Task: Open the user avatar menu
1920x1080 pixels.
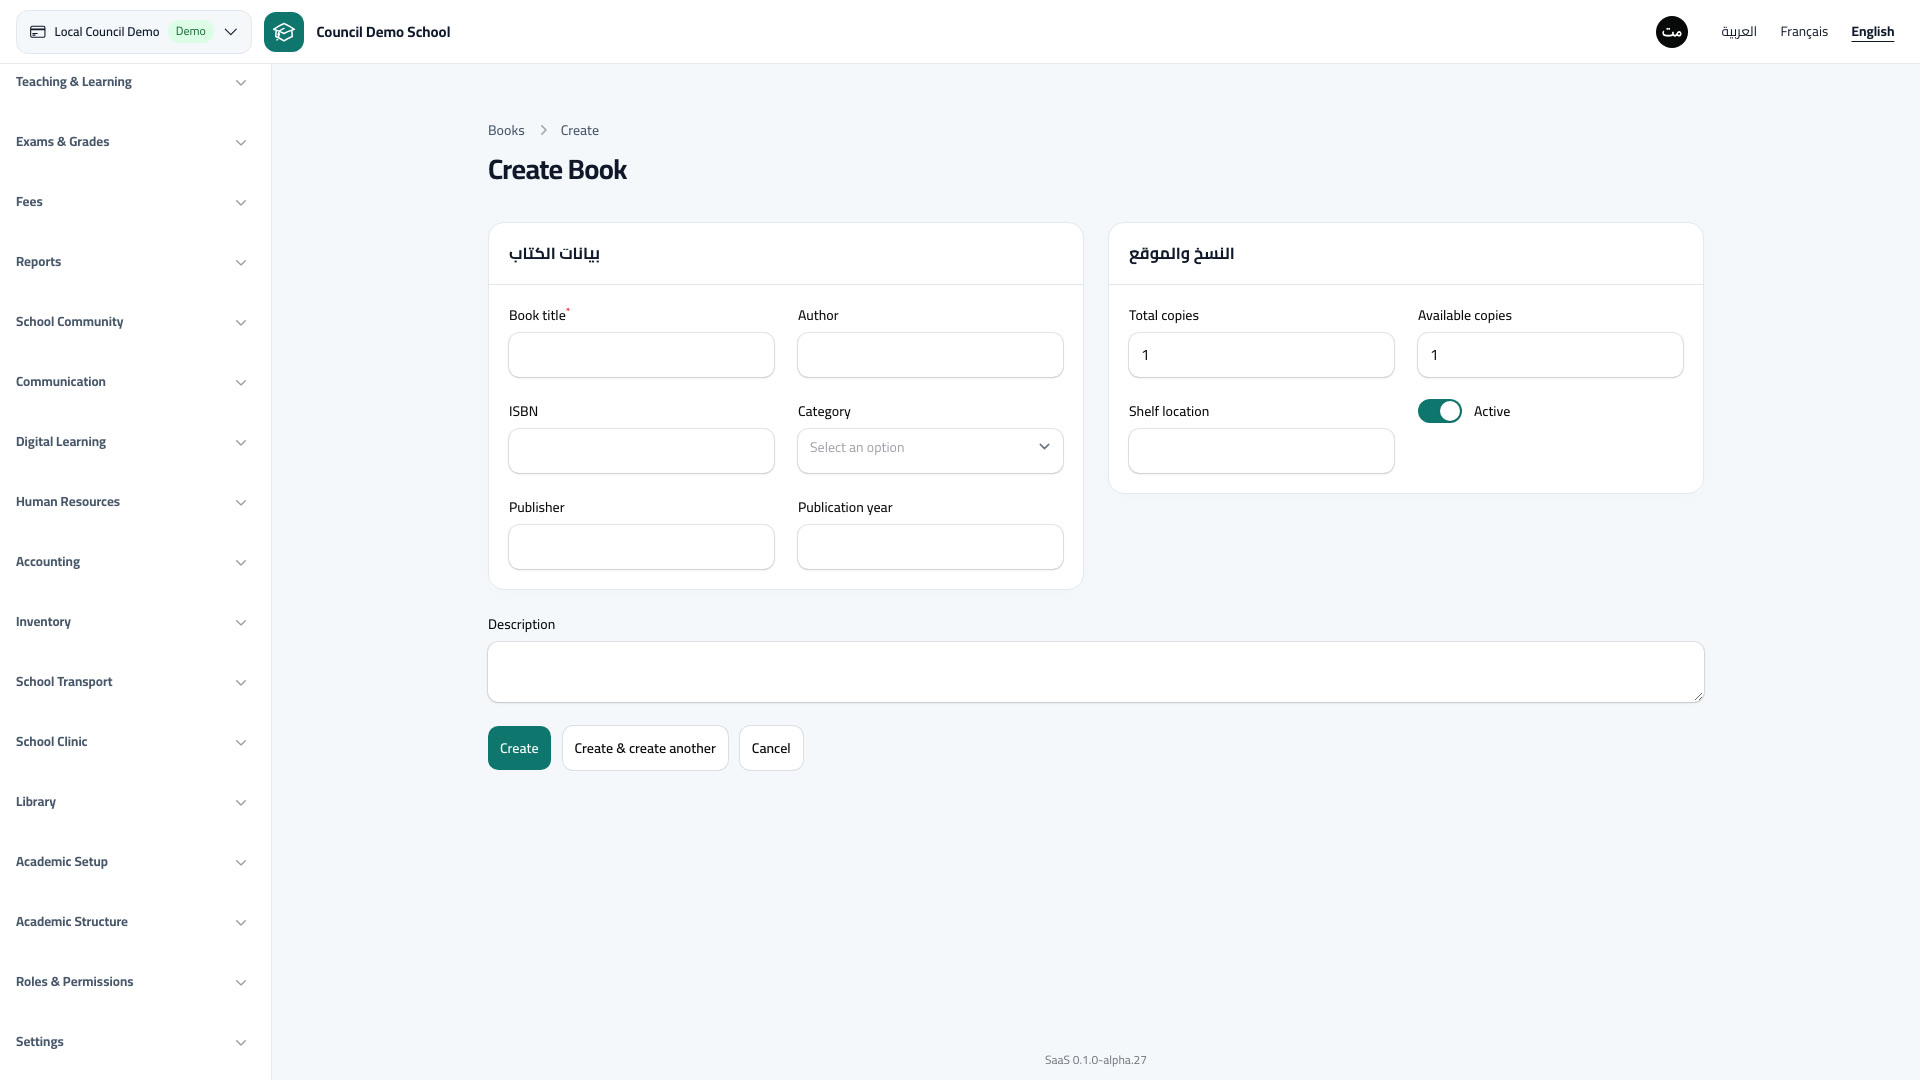Action: [x=1672, y=32]
